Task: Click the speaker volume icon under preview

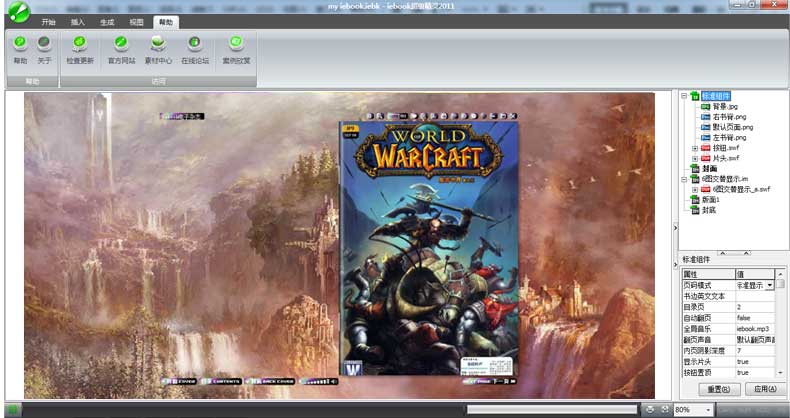Action: tap(334, 382)
